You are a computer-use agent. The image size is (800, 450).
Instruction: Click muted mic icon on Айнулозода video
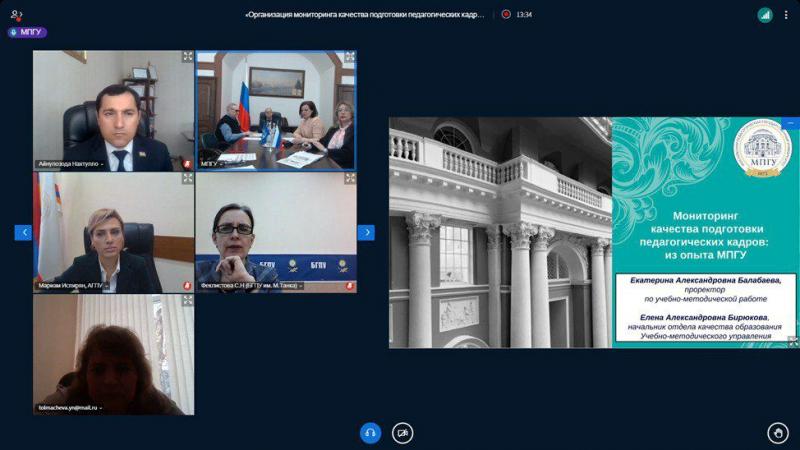click(187, 164)
